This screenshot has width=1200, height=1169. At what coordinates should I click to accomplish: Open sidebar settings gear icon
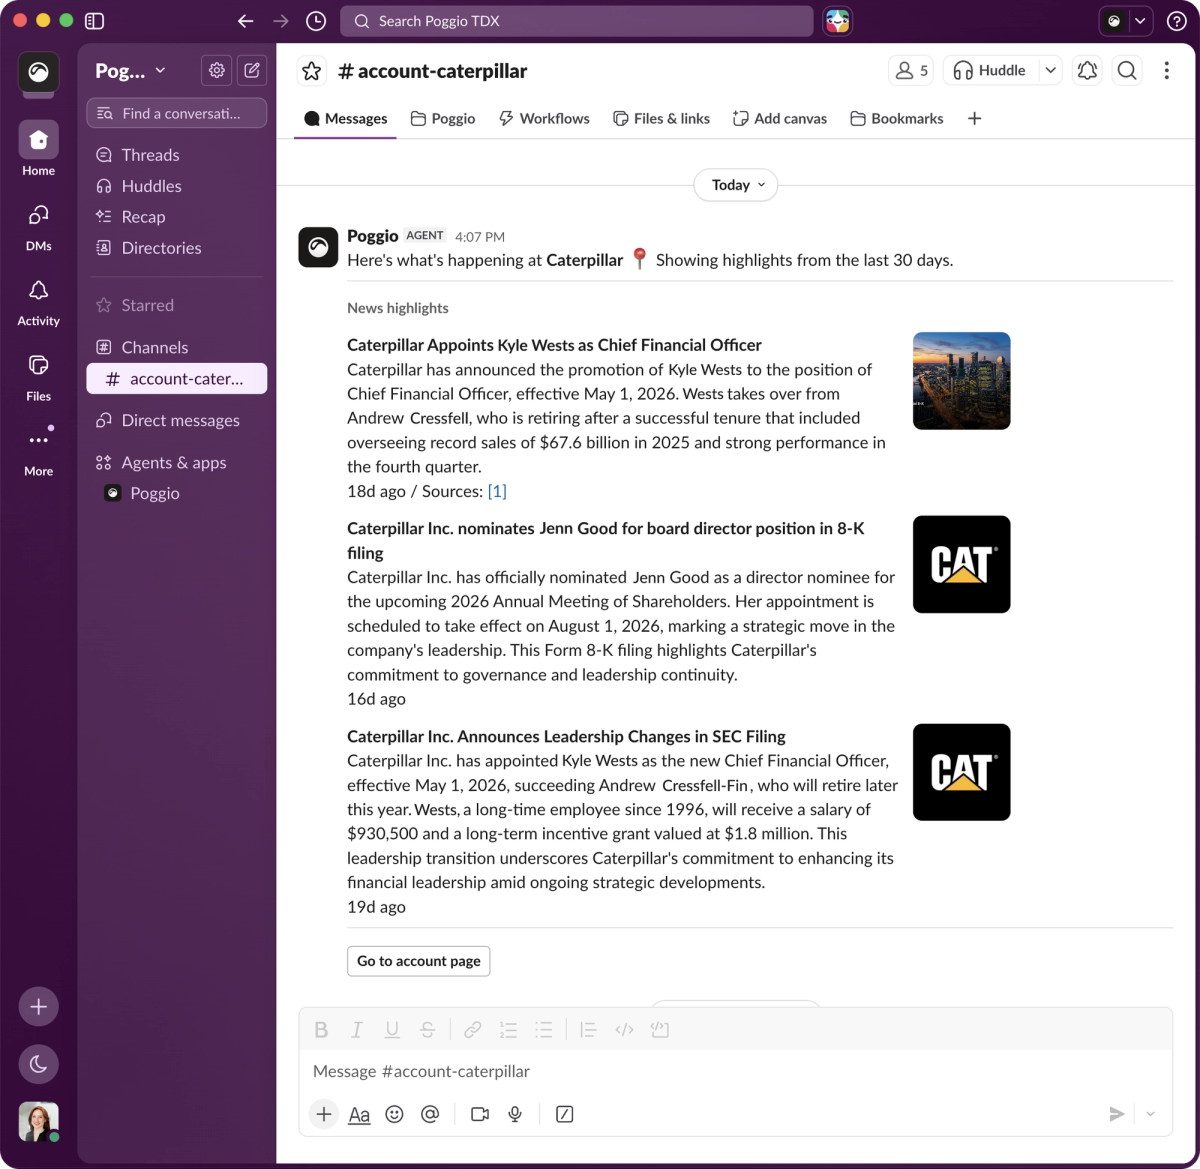[216, 70]
